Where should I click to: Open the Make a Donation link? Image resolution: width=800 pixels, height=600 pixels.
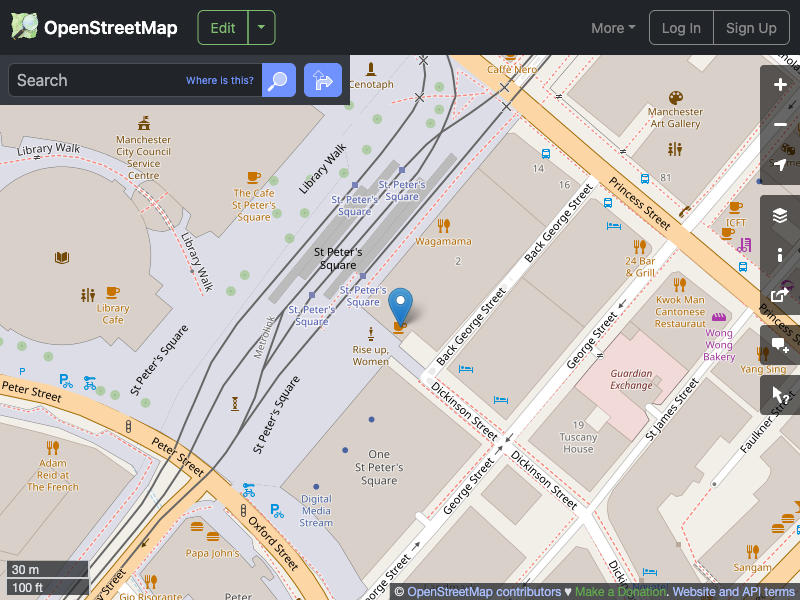tap(620, 591)
